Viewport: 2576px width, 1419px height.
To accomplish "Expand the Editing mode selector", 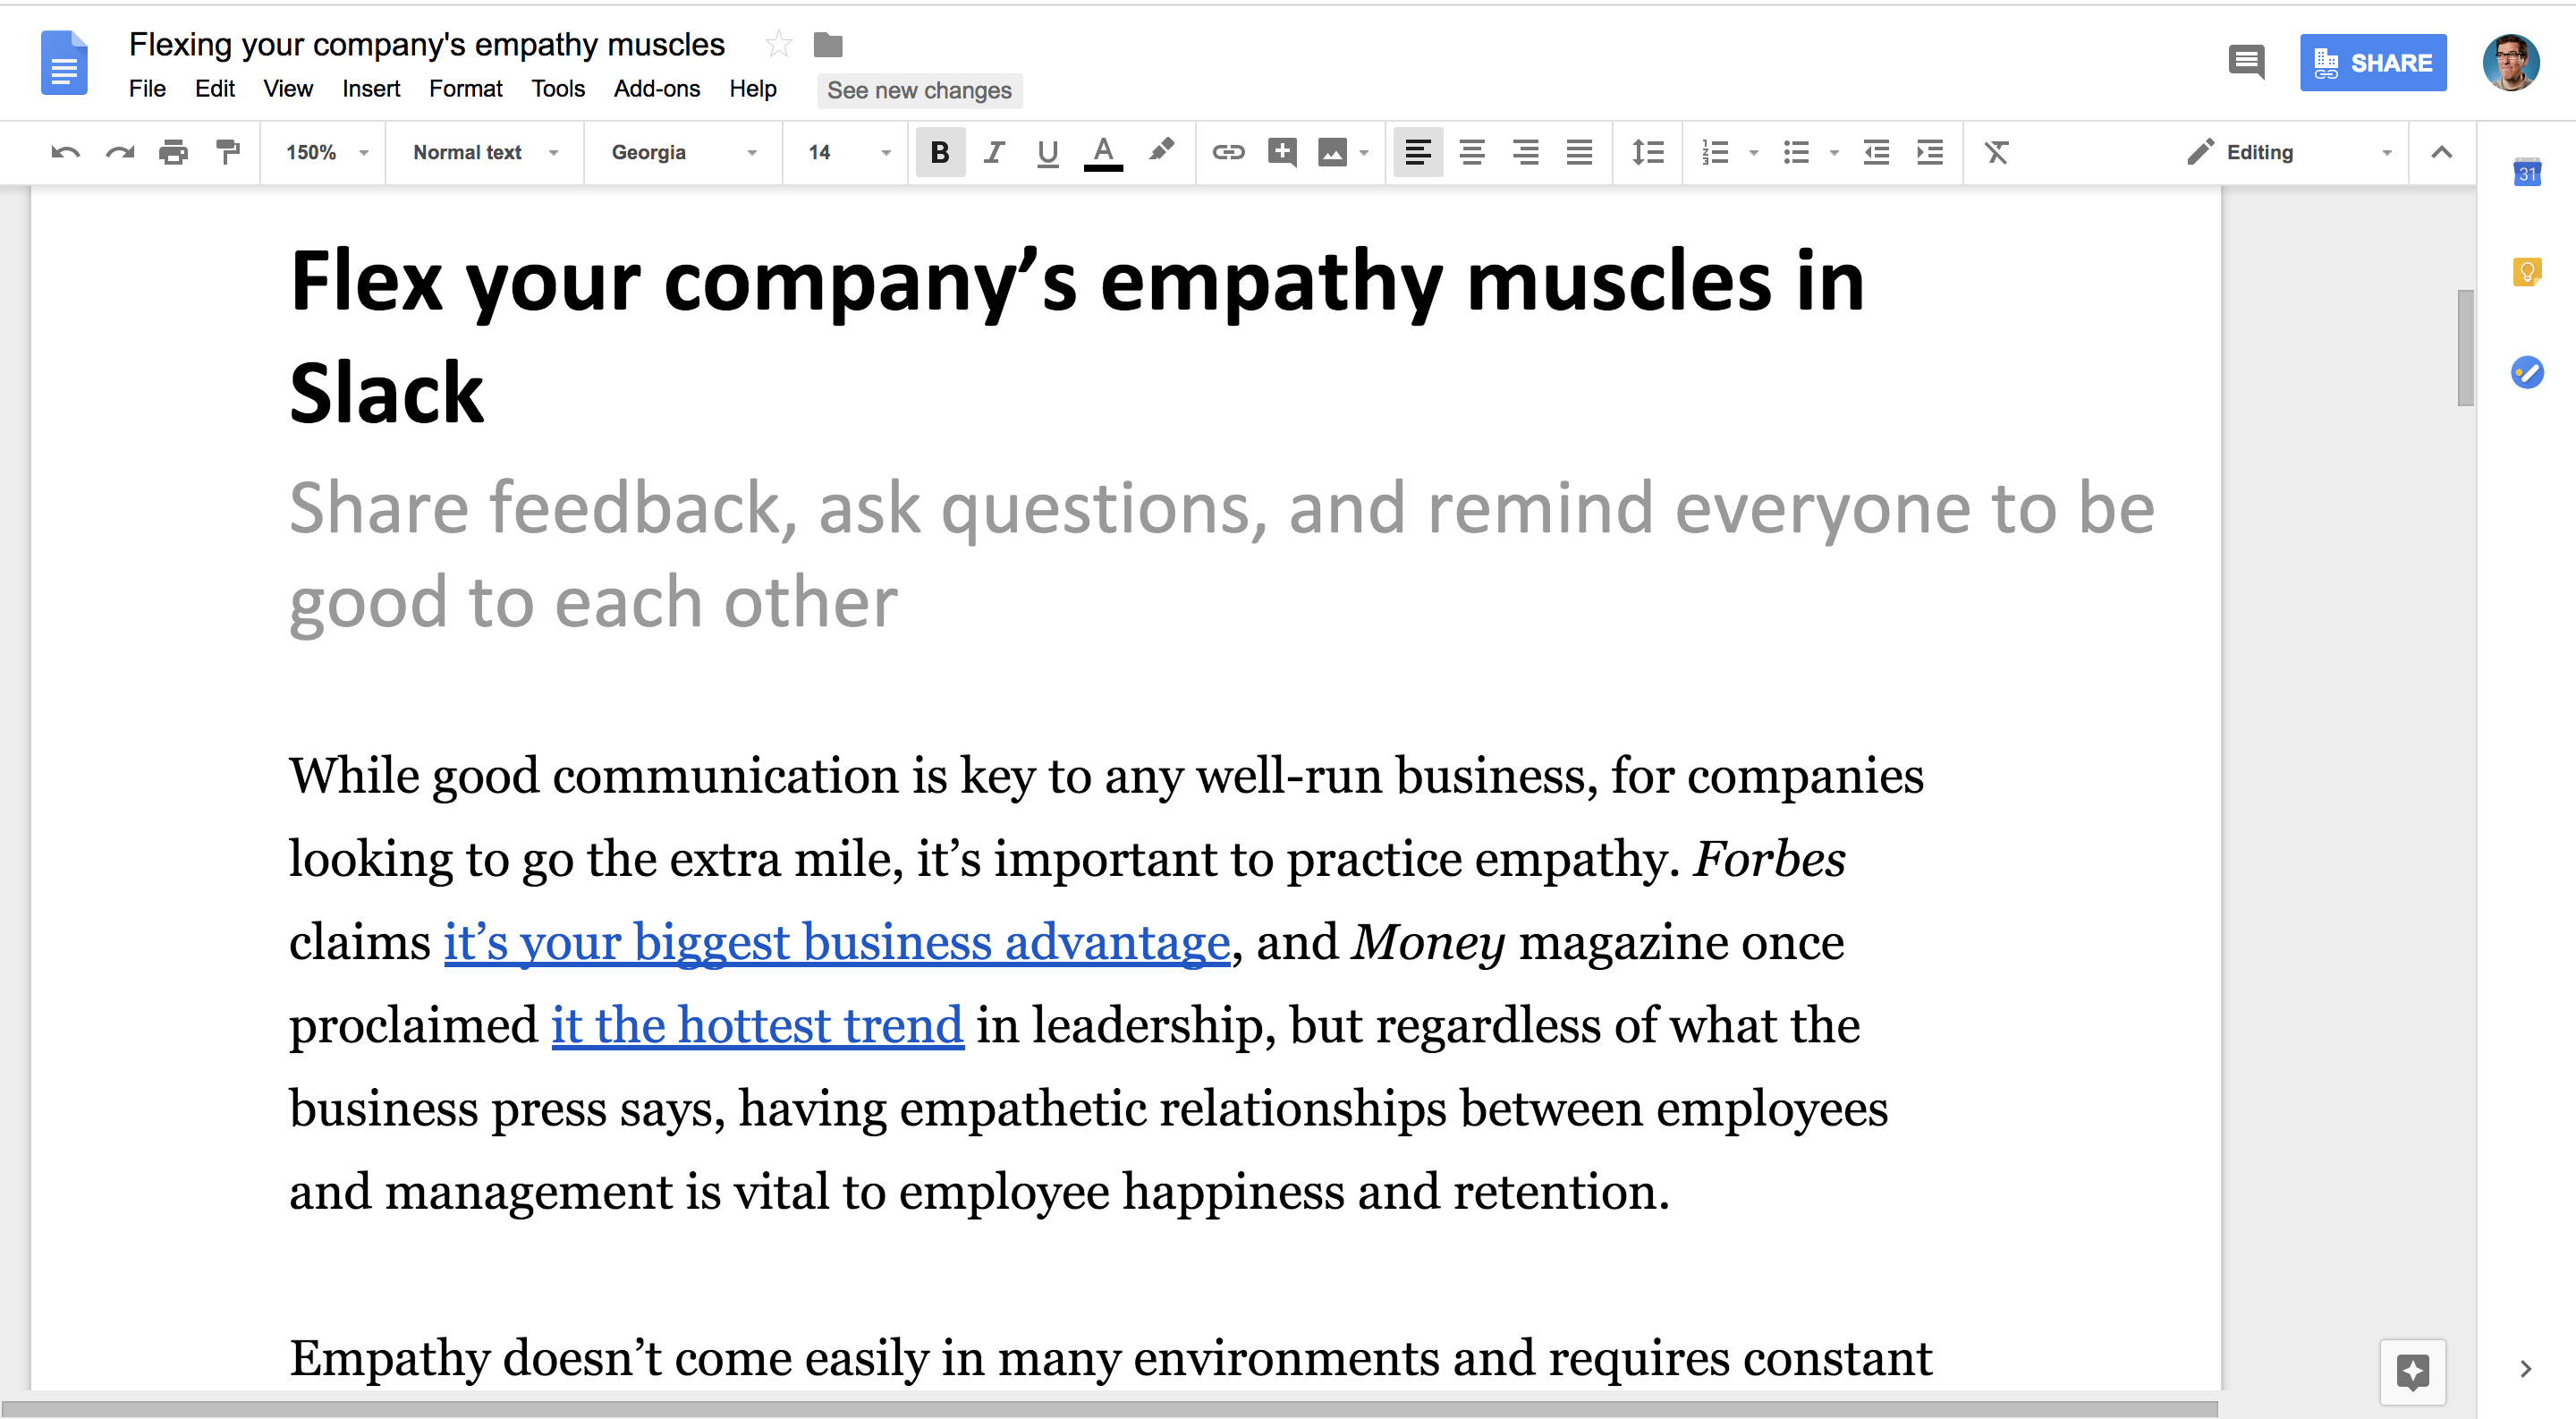I will 2388,152.
